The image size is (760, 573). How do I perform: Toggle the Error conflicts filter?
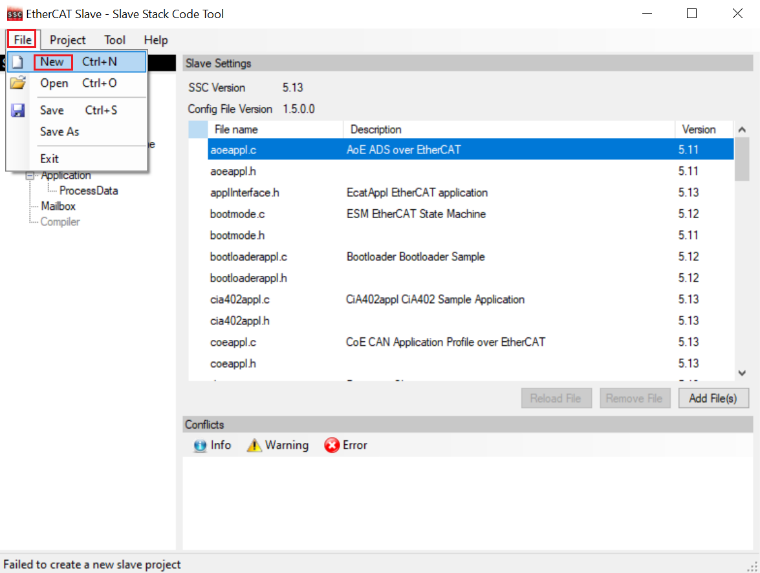pyautogui.click(x=346, y=445)
